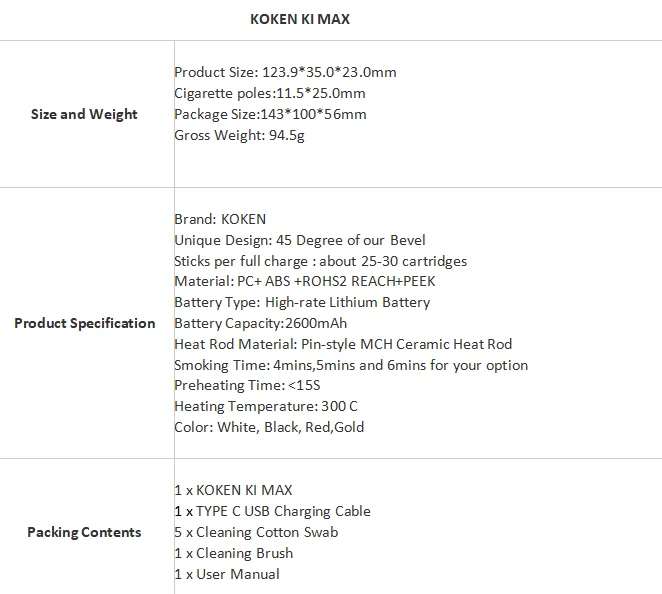Click the Smoking Time options line
The height and width of the screenshot is (594, 662).
(x=350, y=365)
